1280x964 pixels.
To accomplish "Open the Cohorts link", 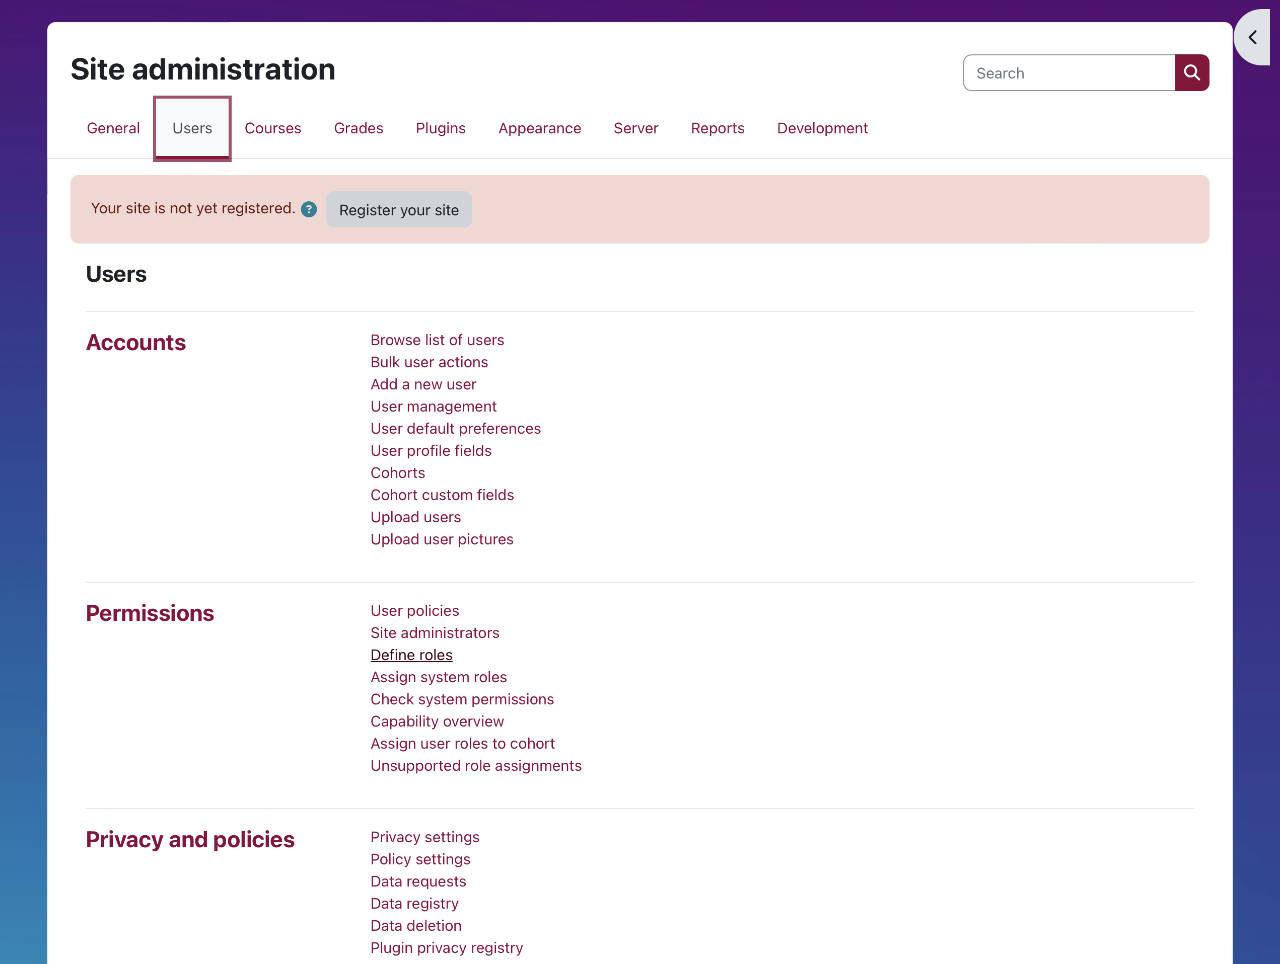I will tap(398, 473).
